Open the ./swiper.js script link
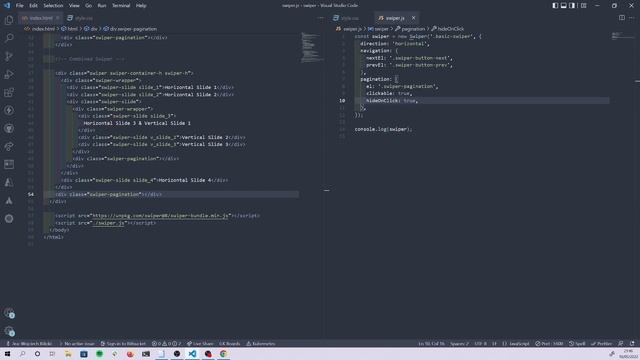The image size is (640, 360). coord(109,223)
